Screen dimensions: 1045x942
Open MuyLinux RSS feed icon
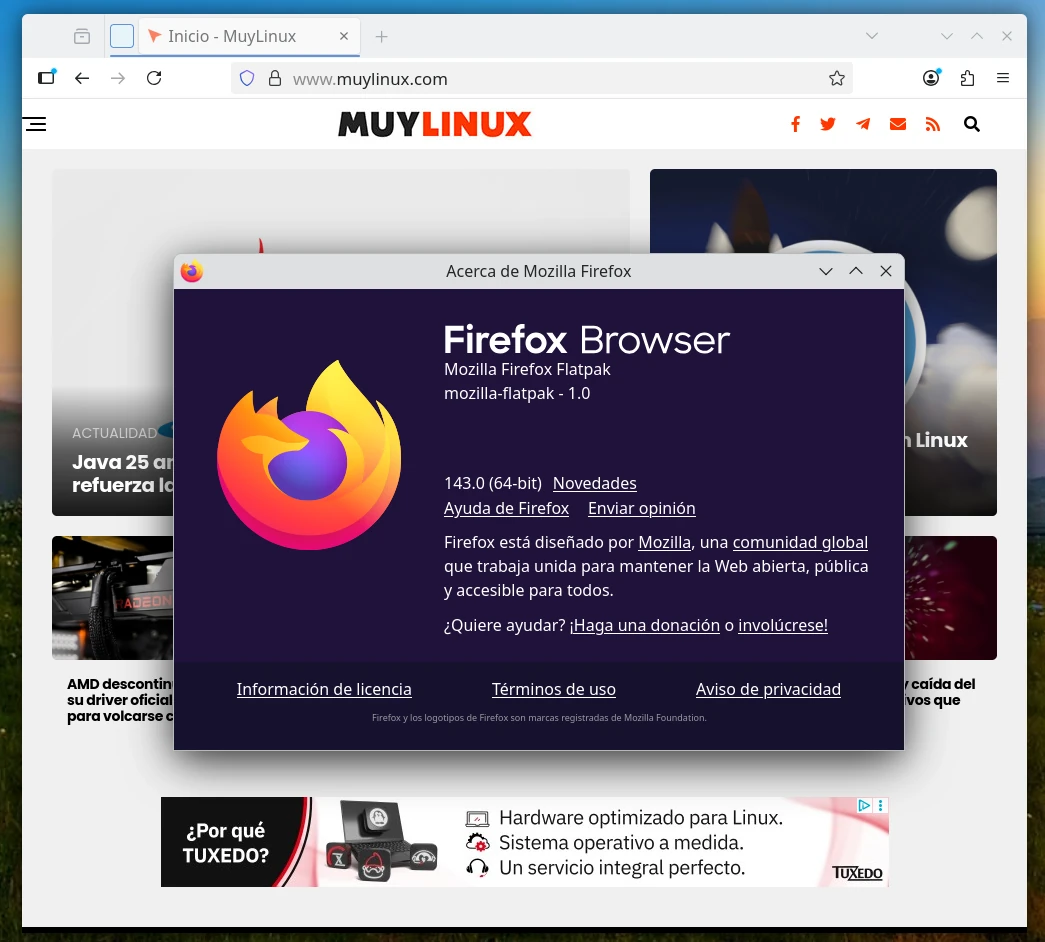[x=933, y=124]
